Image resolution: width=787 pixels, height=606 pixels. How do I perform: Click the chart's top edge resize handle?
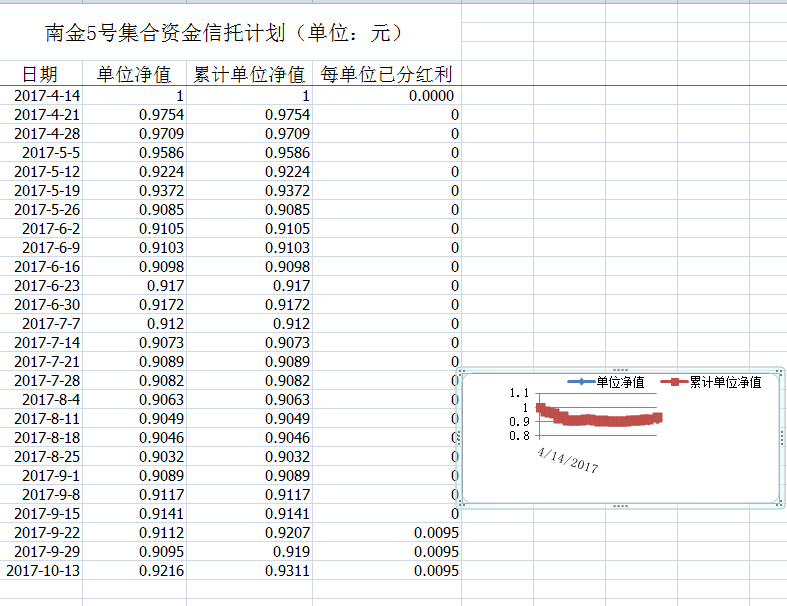(620, 369)
